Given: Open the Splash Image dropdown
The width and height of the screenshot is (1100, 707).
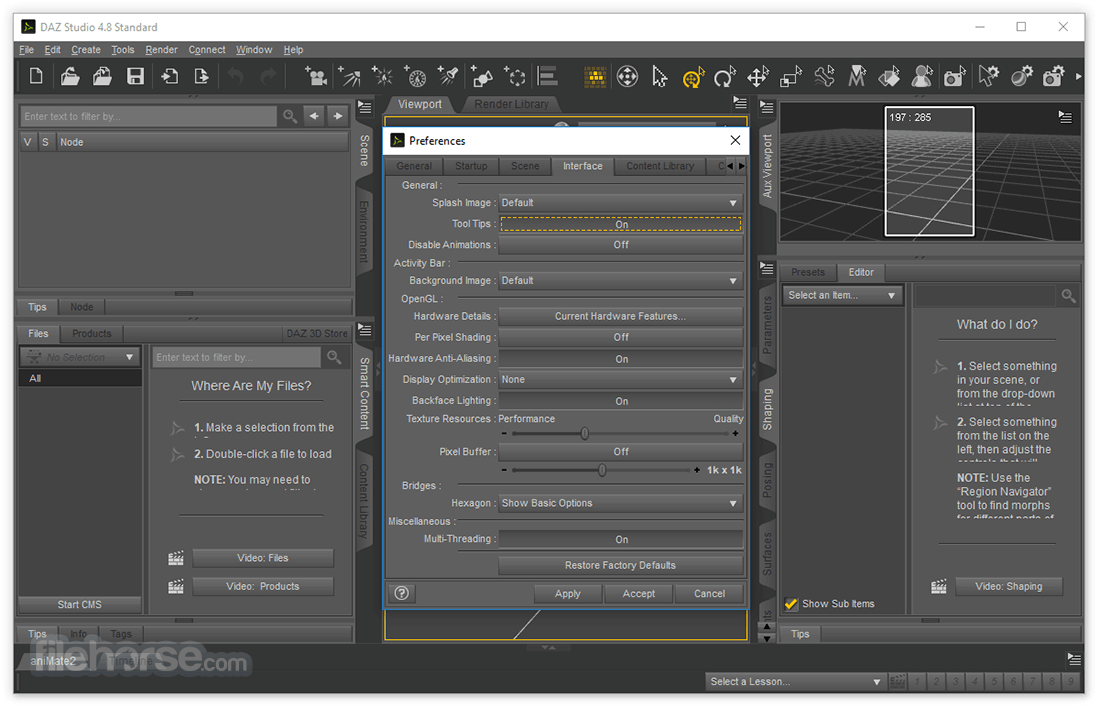Looking at the screenshot, I should (x=621, y=203).
